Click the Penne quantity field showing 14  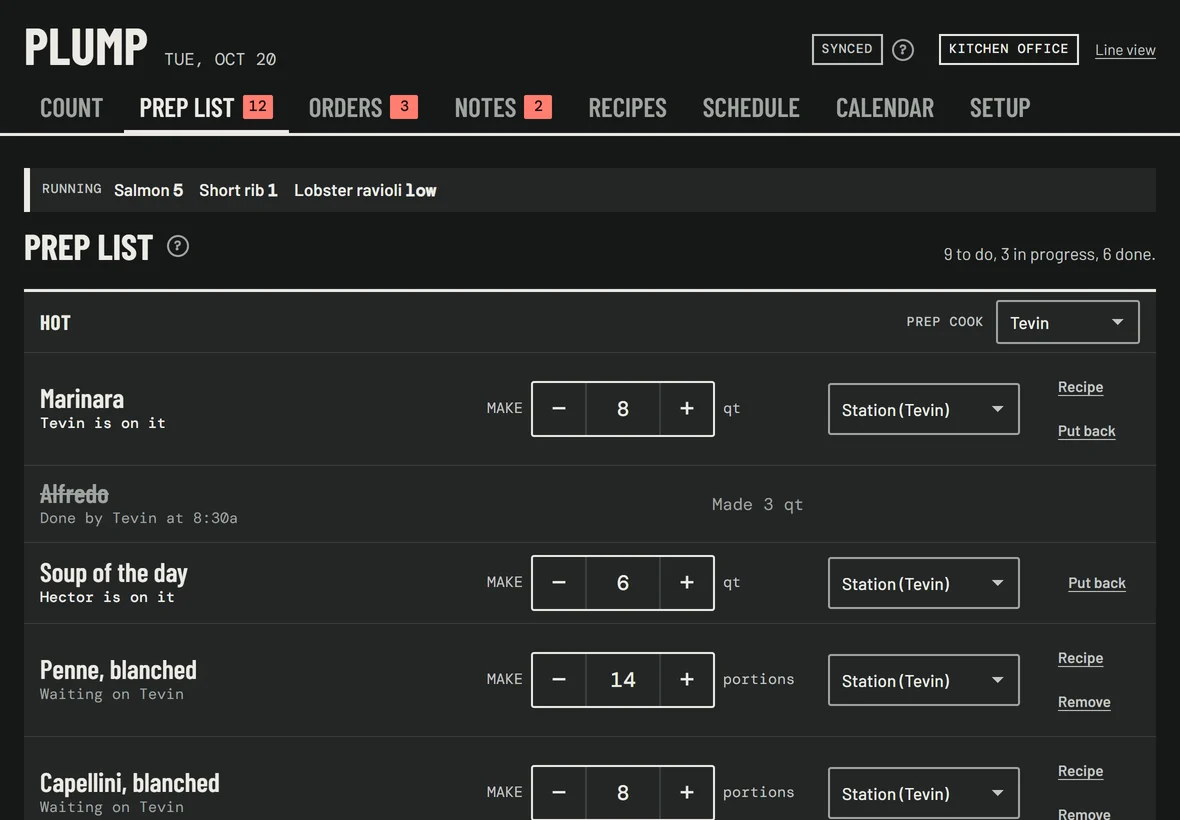(622, 680)
